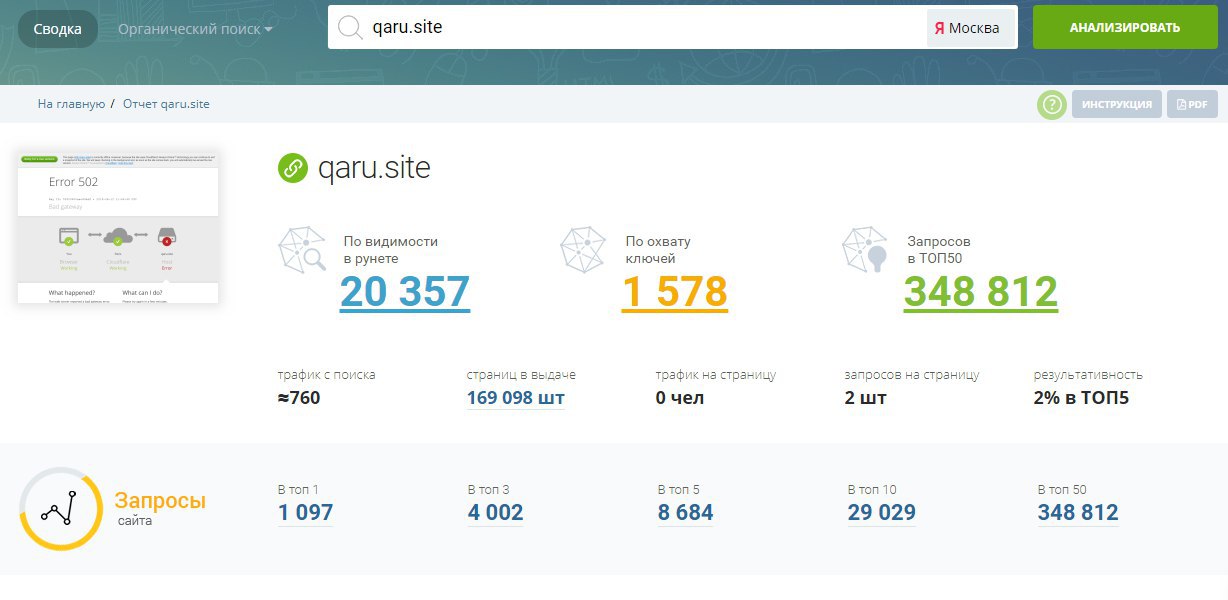Click the 2 шт queries per page value
The width and height of the screenshot is (1228, 600).
tap(866, 398)
